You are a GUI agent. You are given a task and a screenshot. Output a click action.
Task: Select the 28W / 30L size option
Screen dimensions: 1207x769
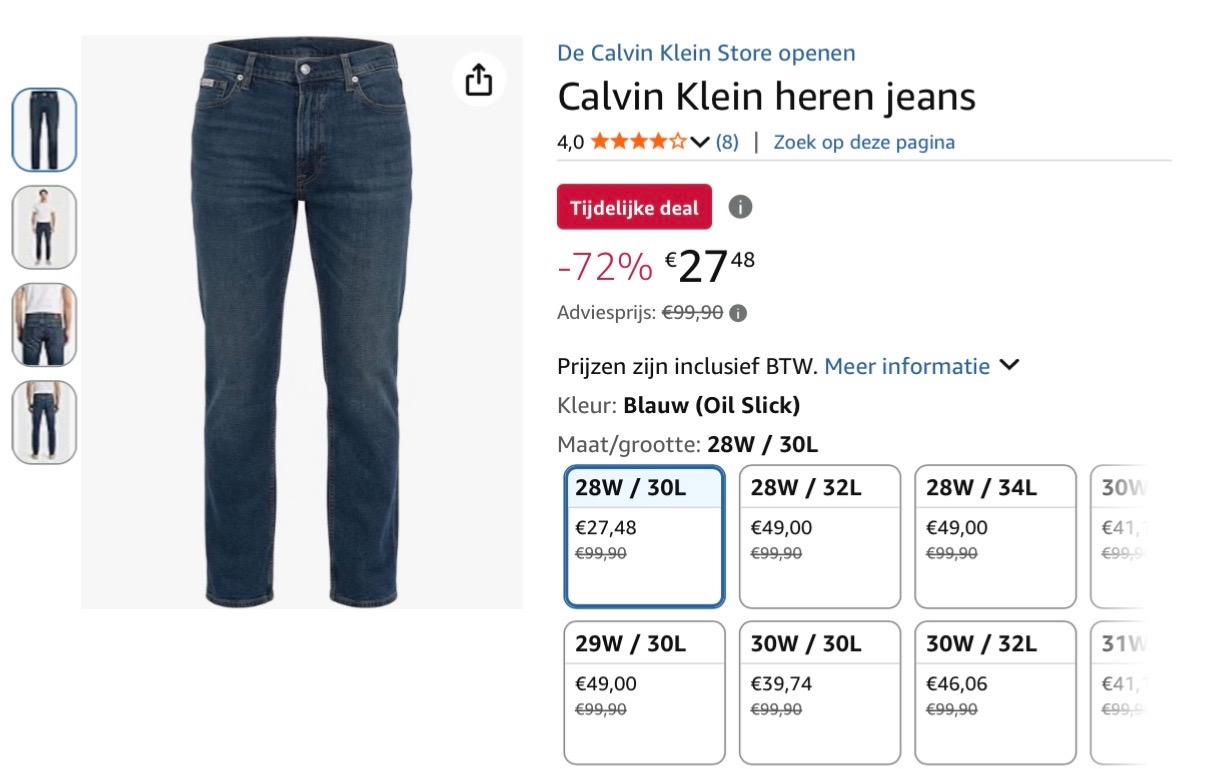644,537
